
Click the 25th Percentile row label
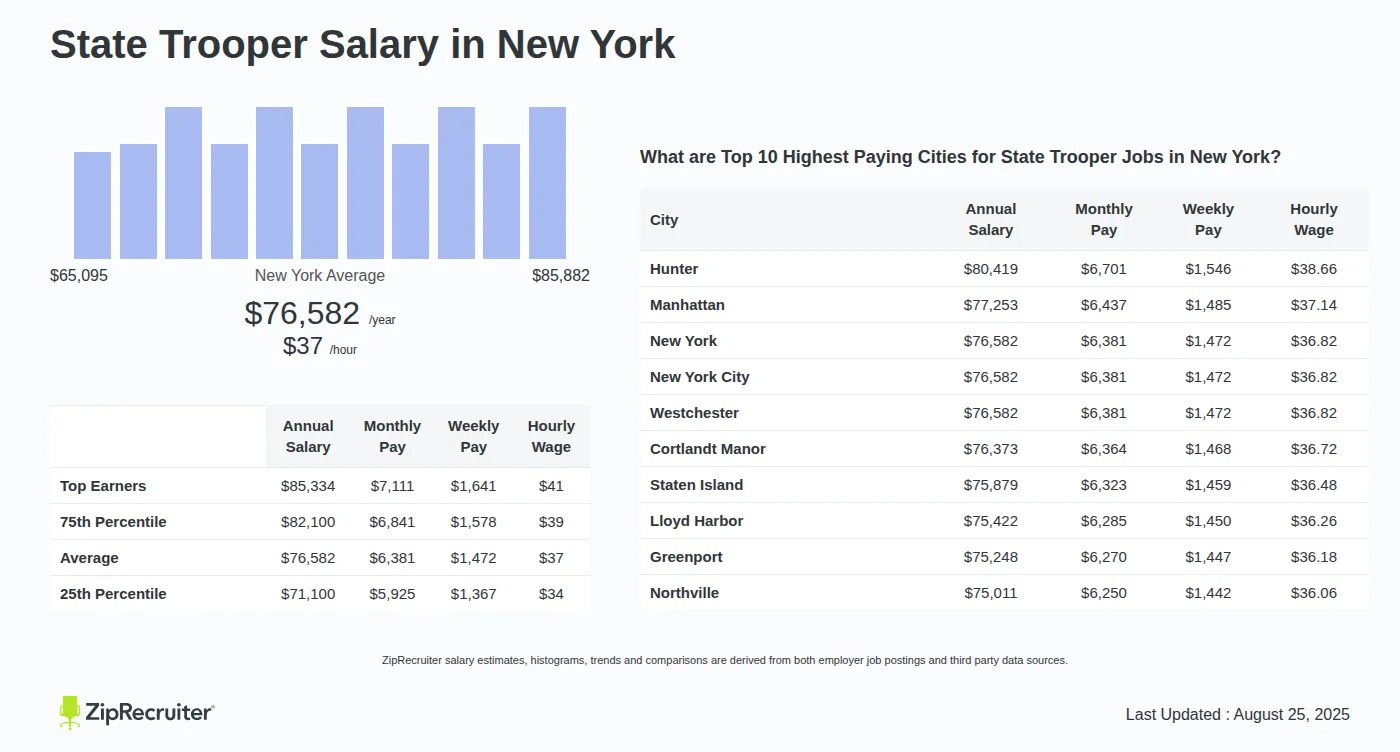(x=113, y=594)
